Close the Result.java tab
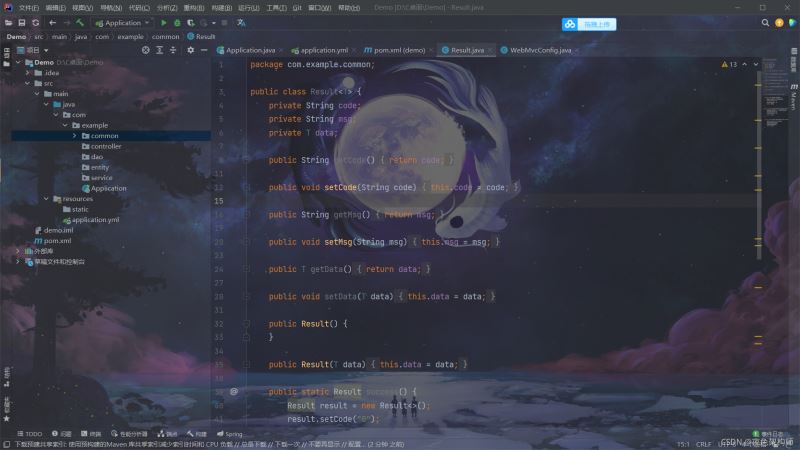The image size is (800, 450). (x=490, y=50)
